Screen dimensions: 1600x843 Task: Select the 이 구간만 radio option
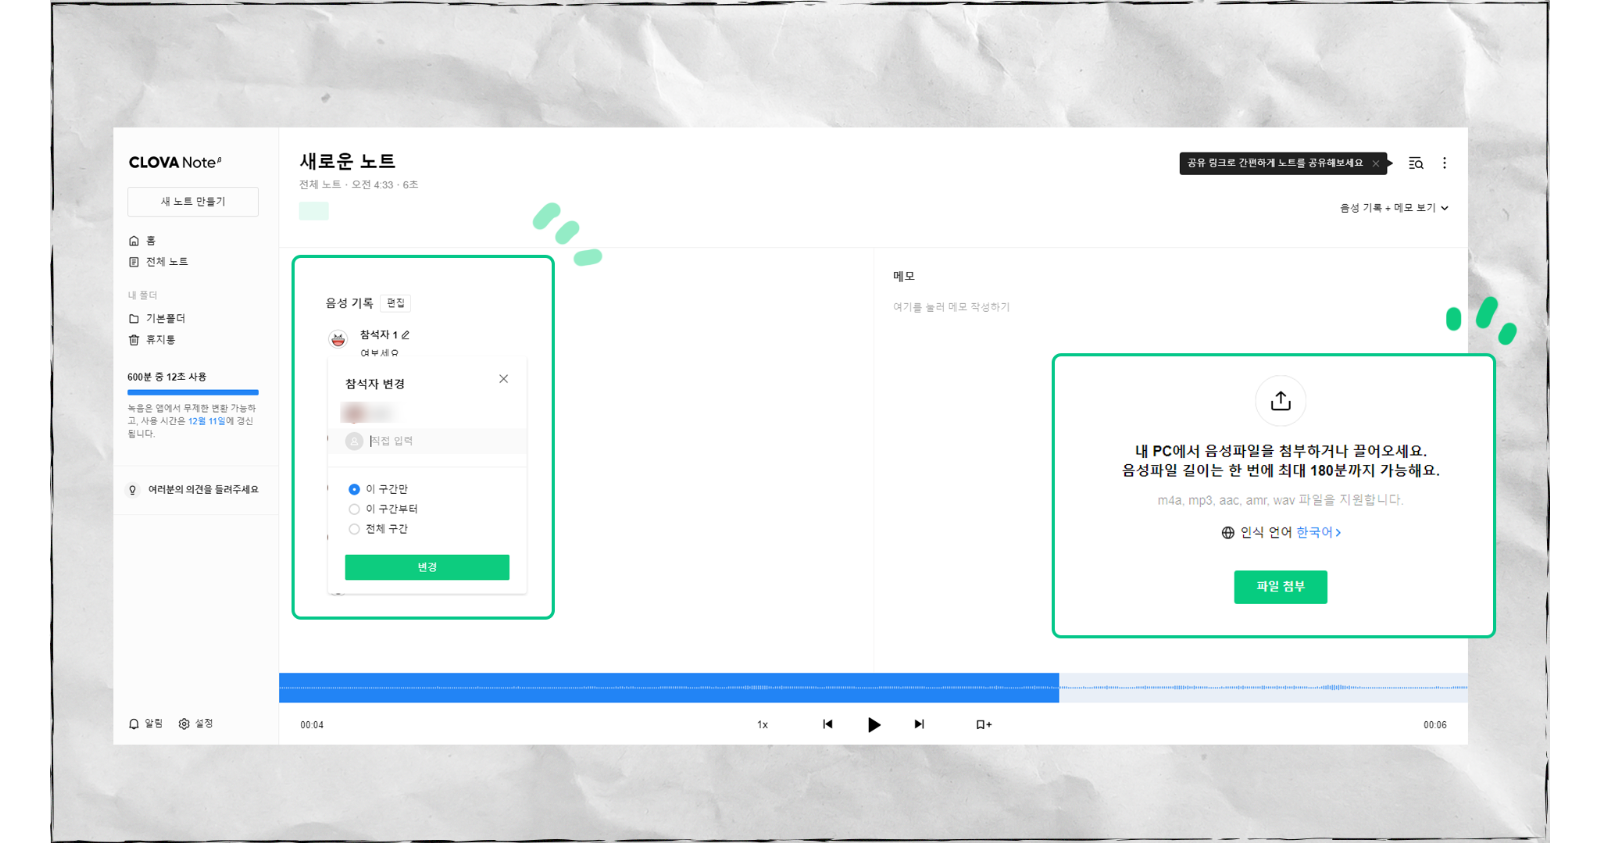click(x=354, y=489)
